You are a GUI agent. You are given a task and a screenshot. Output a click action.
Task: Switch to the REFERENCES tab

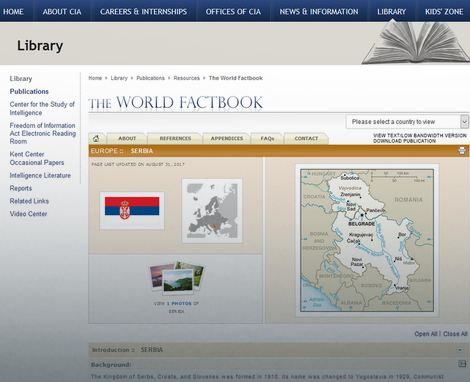tap(175, 138)
